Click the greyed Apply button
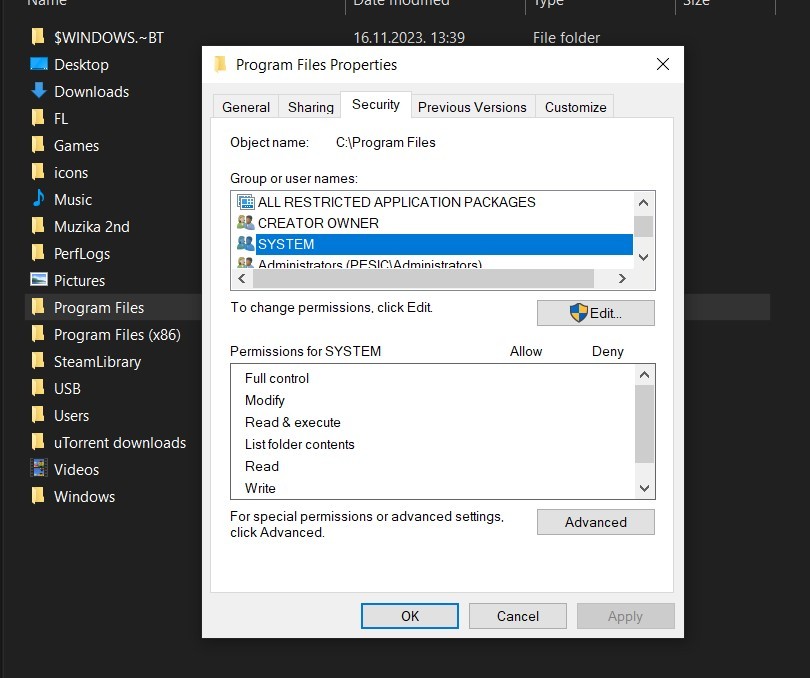 point(626,616)
